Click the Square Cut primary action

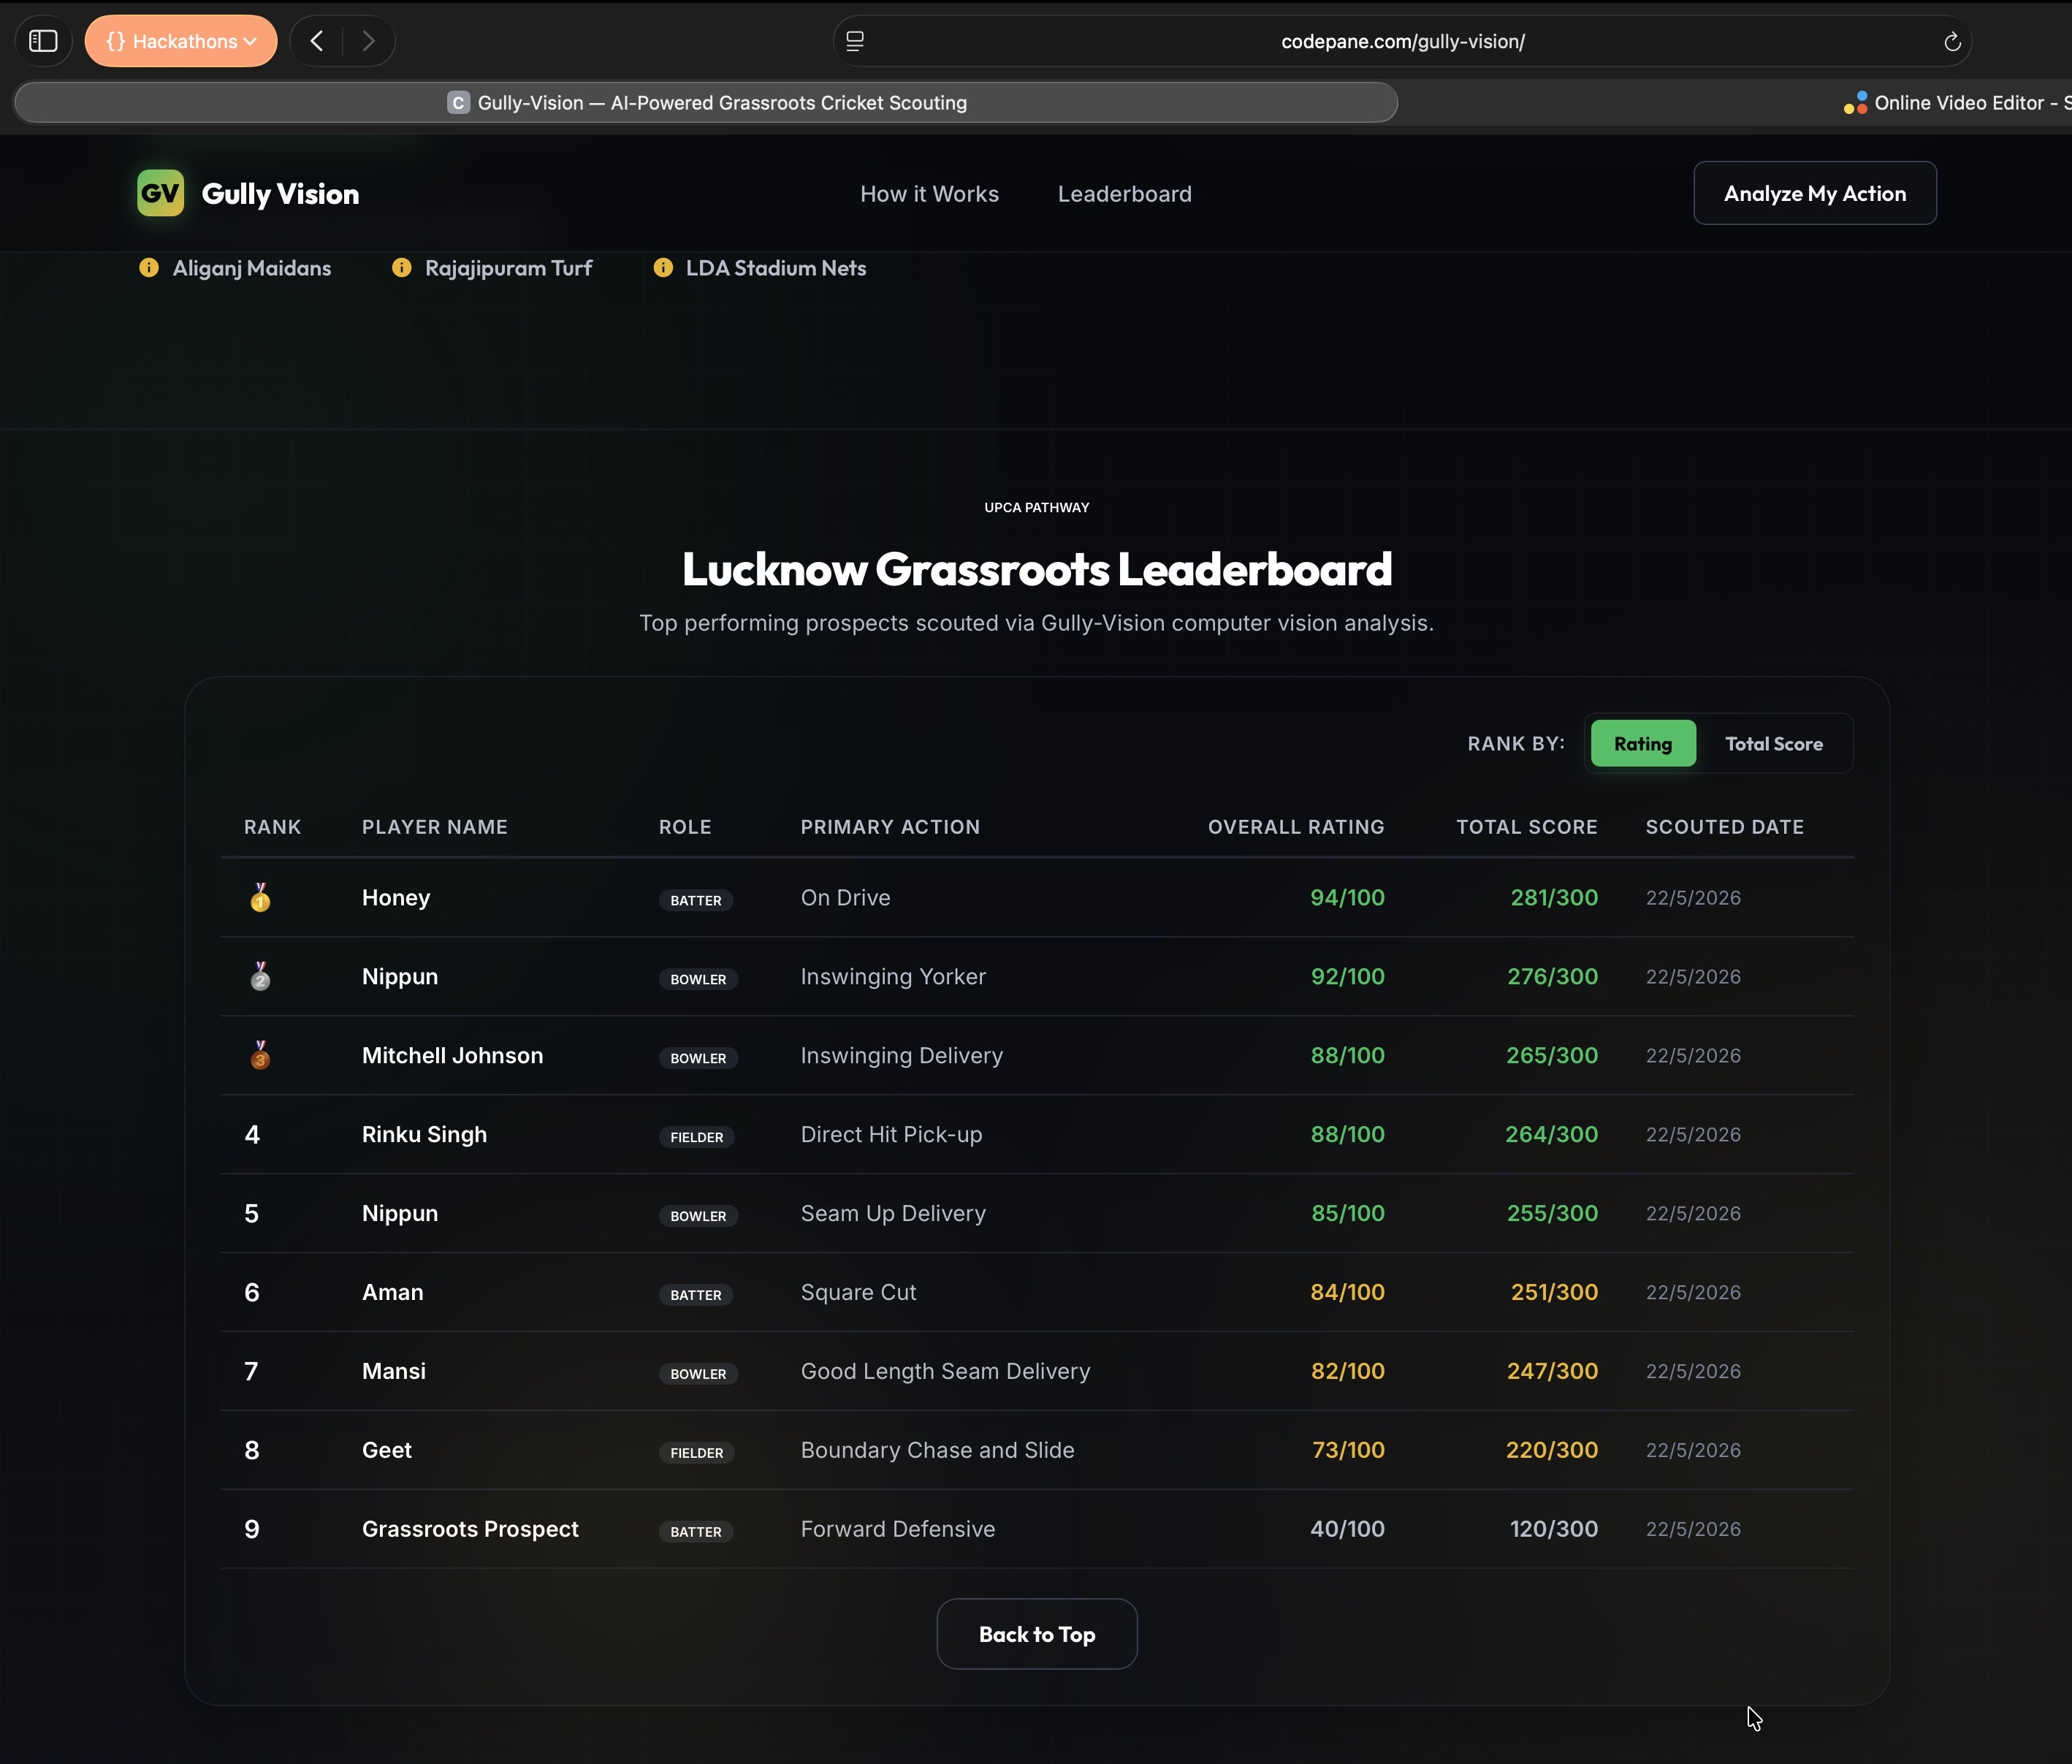click(858, 1292)
